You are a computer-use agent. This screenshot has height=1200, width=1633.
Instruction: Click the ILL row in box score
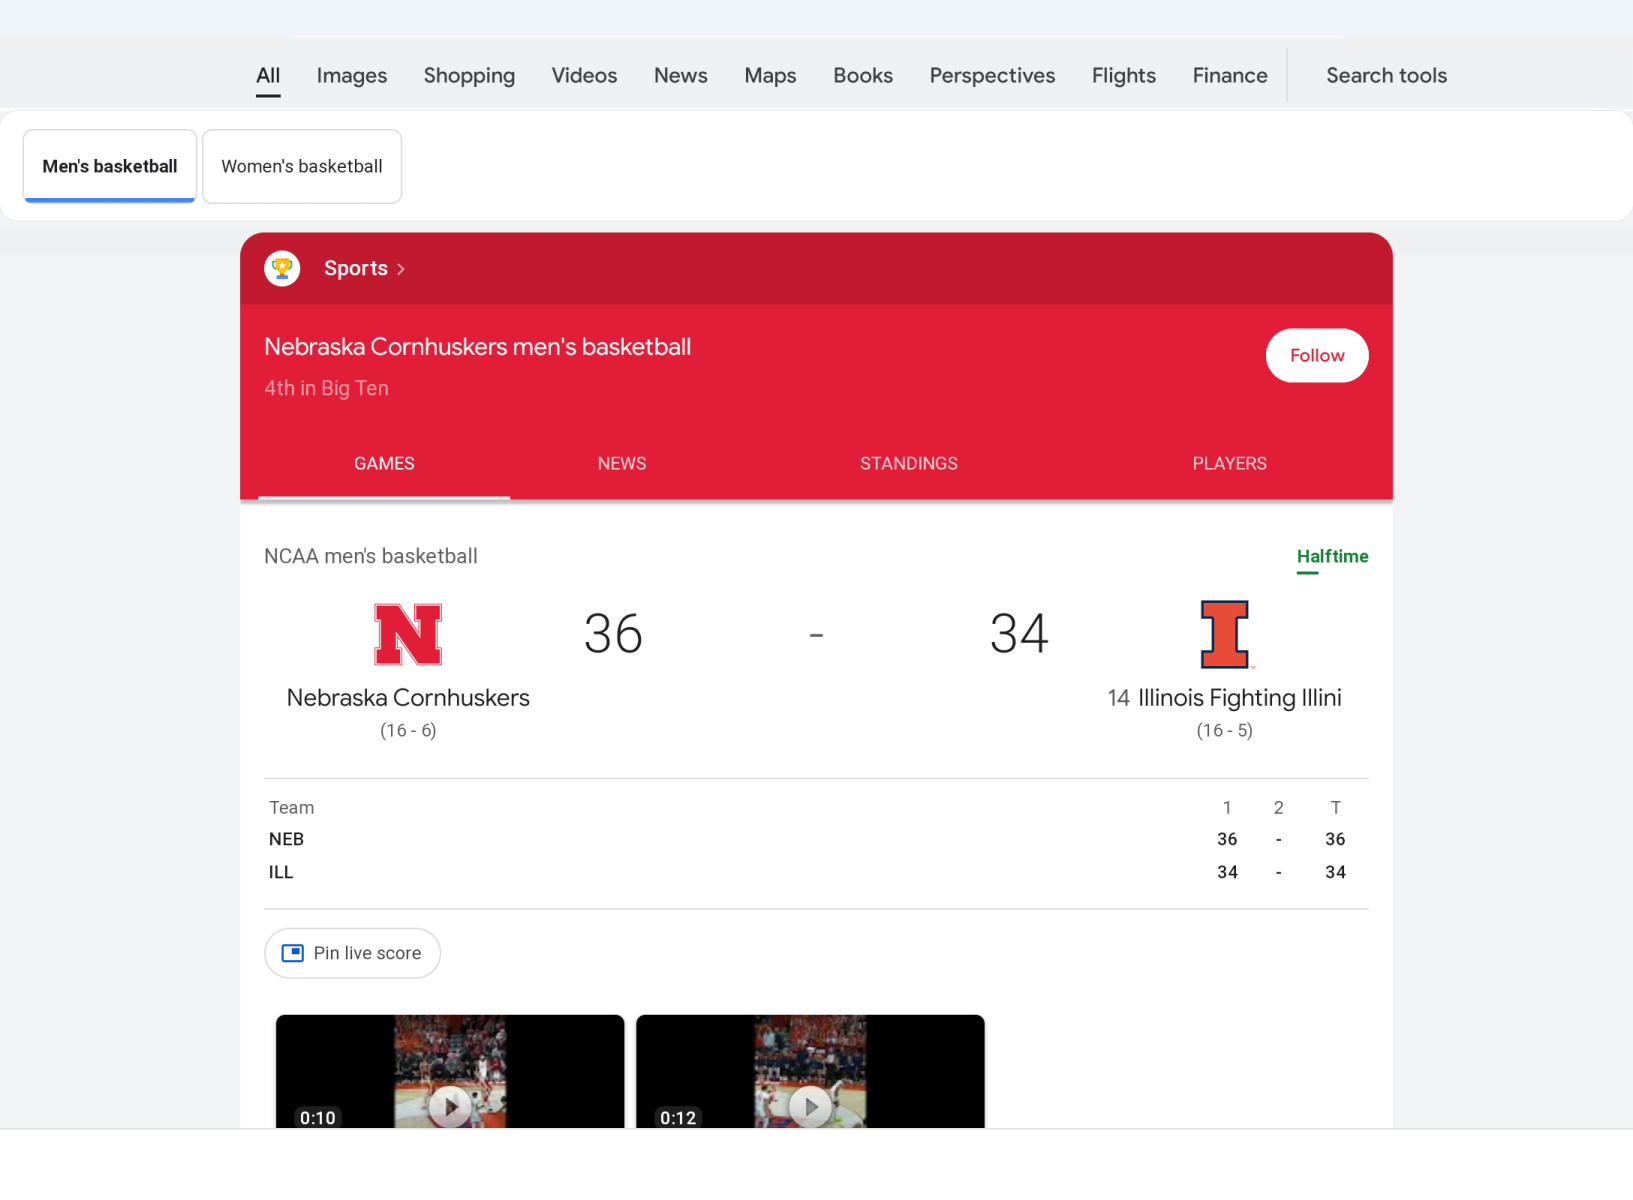[816, 872]
